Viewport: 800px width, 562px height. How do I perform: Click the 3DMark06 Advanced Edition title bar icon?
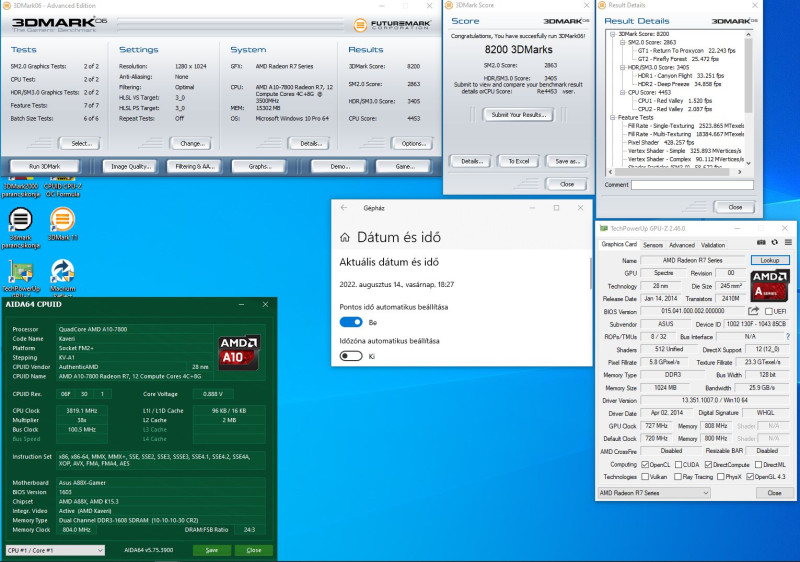pyautogui.click(x=7, y=6)
